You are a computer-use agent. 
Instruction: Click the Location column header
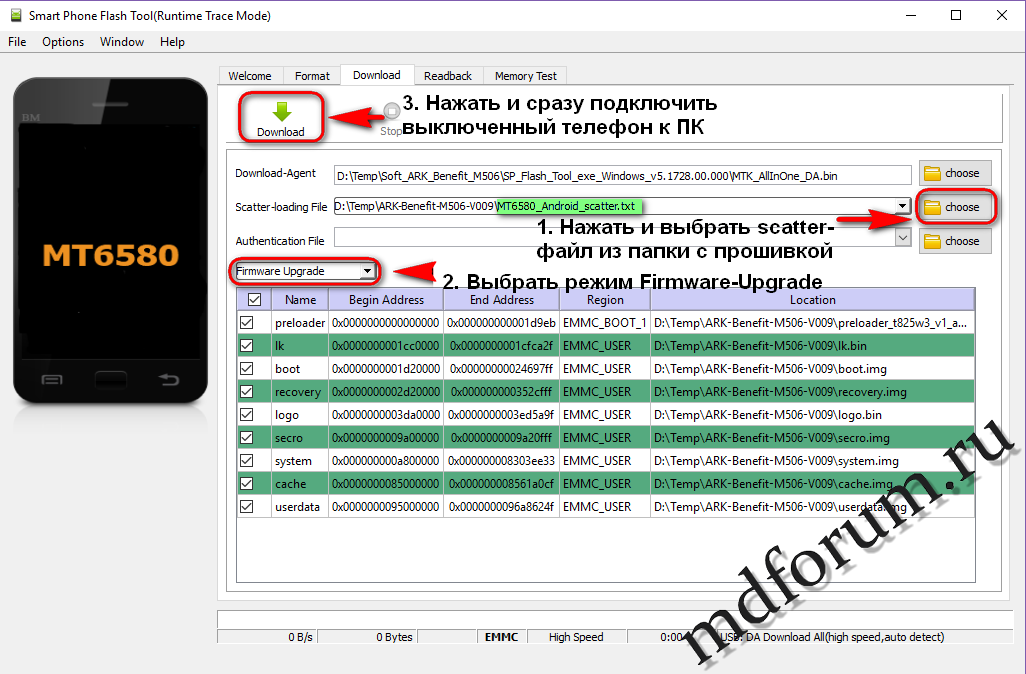point(812,299)
